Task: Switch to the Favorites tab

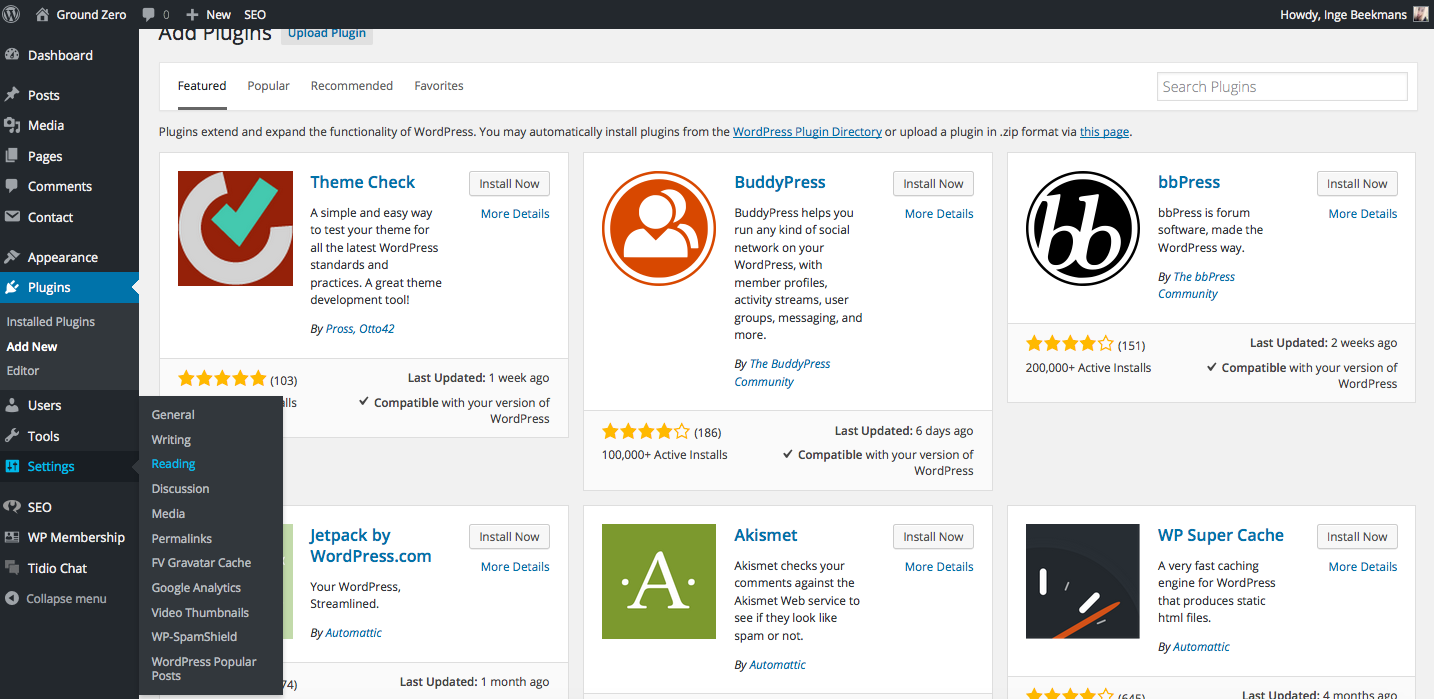Action: click(439, 86)
